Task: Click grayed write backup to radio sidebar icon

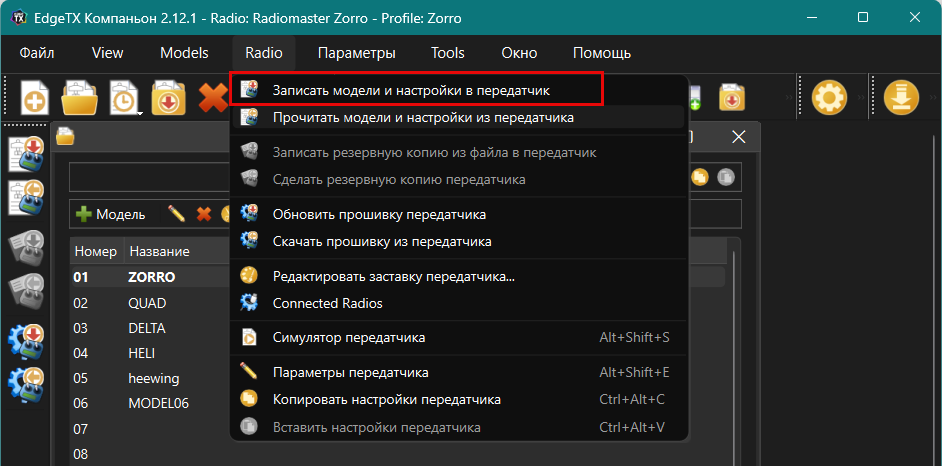Action: coord(25,246)
